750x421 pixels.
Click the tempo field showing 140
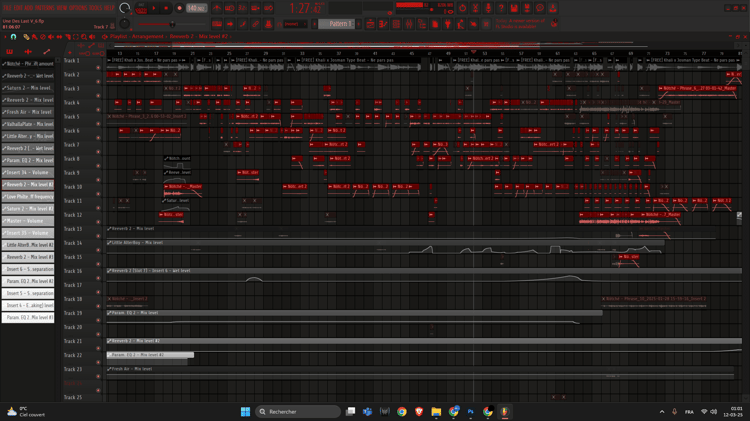tap(197, 8)
